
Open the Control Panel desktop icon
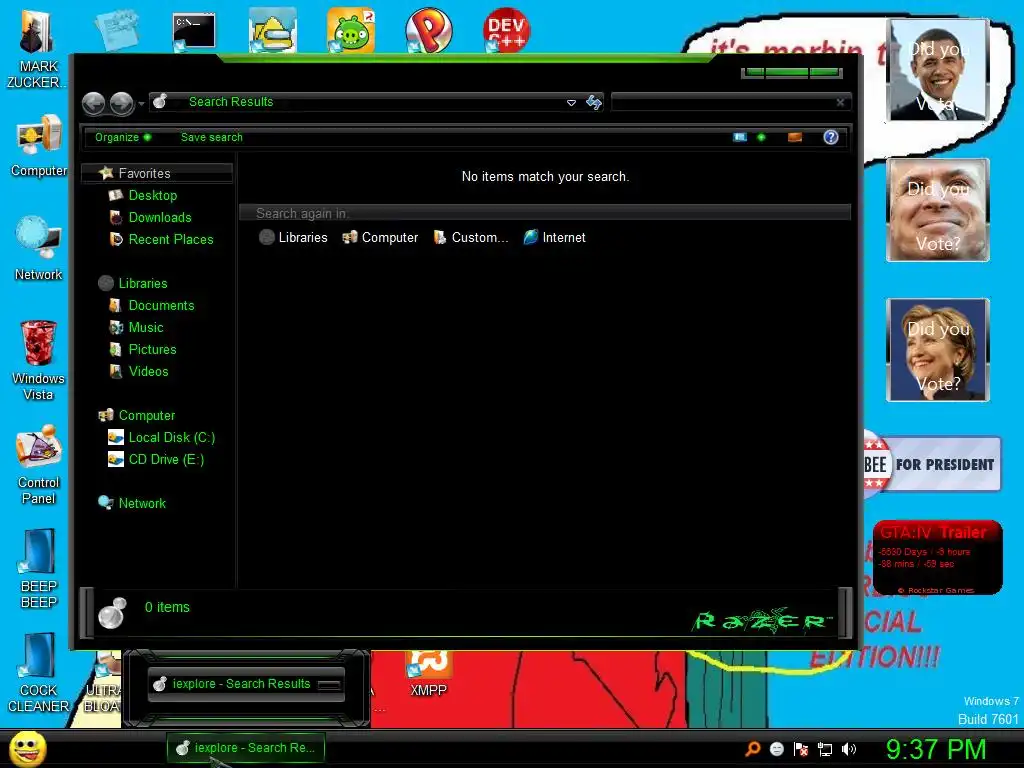coord(39,465)
